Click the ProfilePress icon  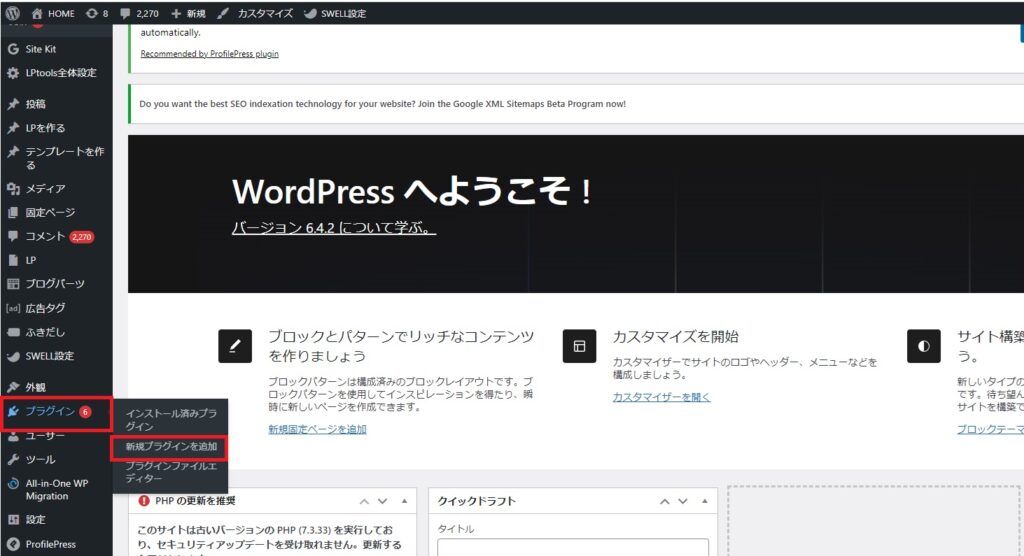coord(13,544)
